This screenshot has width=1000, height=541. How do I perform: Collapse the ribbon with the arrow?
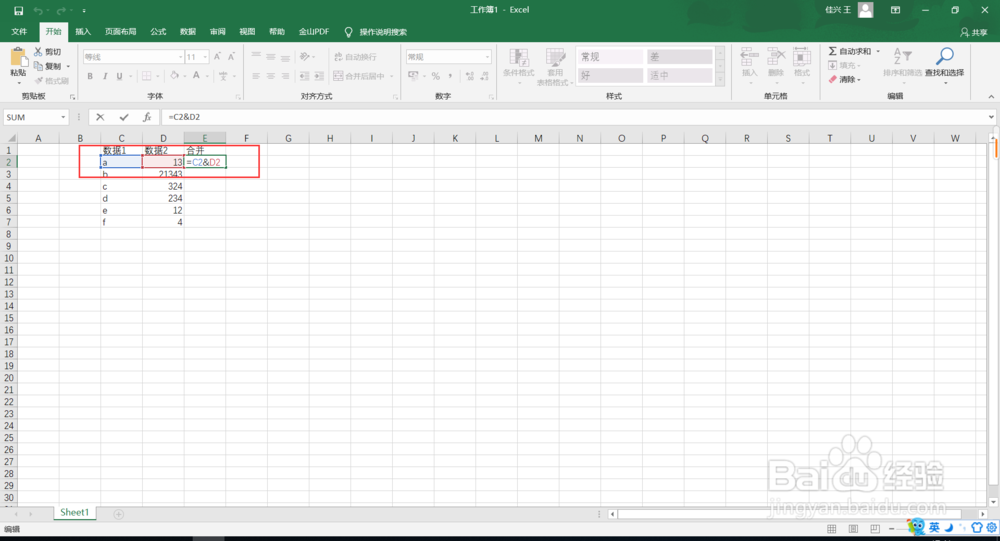pyautogui.click(x=991, y=96)
